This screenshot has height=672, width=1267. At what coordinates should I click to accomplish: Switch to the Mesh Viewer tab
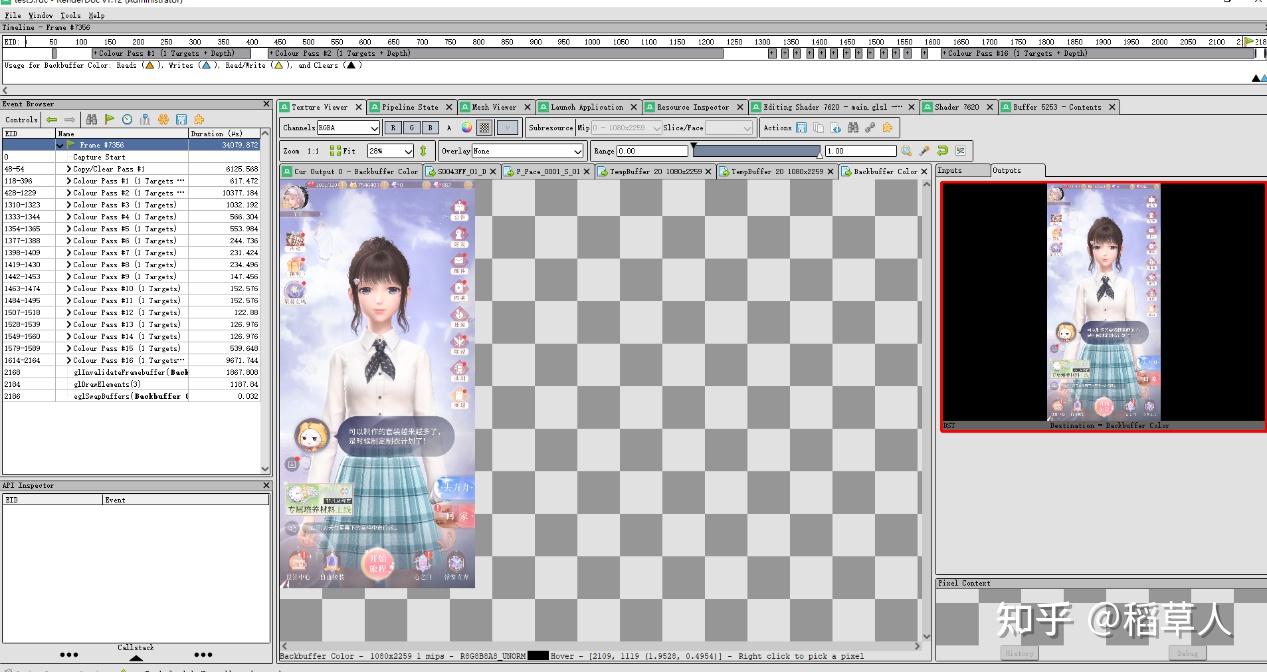494,107
